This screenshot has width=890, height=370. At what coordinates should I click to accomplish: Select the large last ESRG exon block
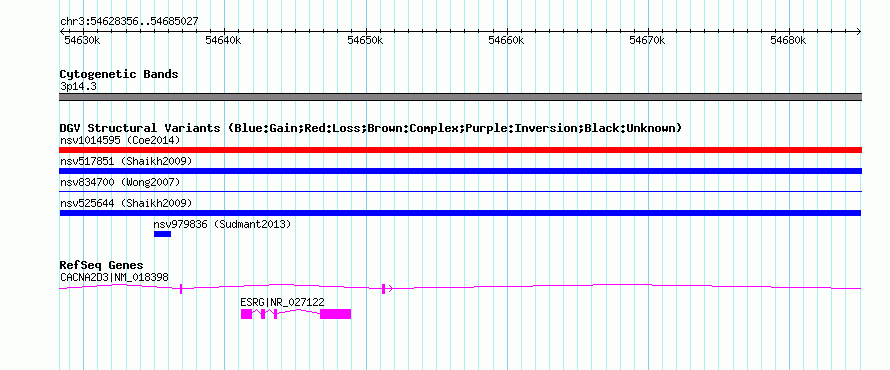click(335, 314)
